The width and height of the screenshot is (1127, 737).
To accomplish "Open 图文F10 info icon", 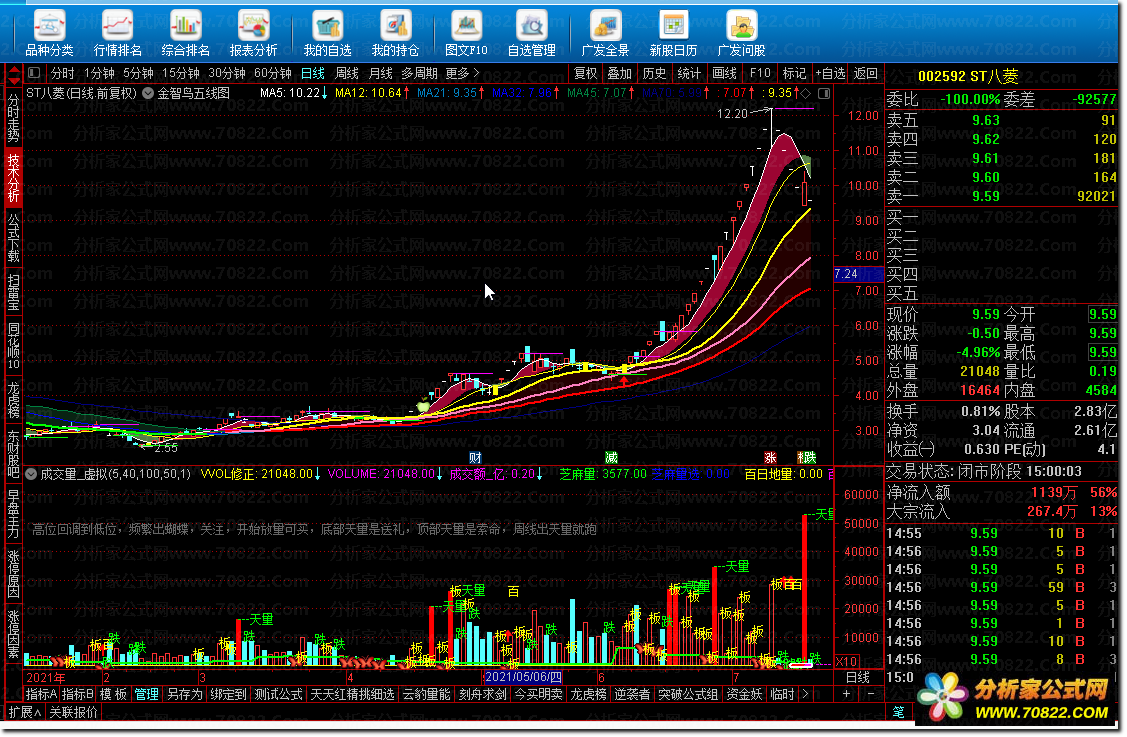I will pos(466,33).
